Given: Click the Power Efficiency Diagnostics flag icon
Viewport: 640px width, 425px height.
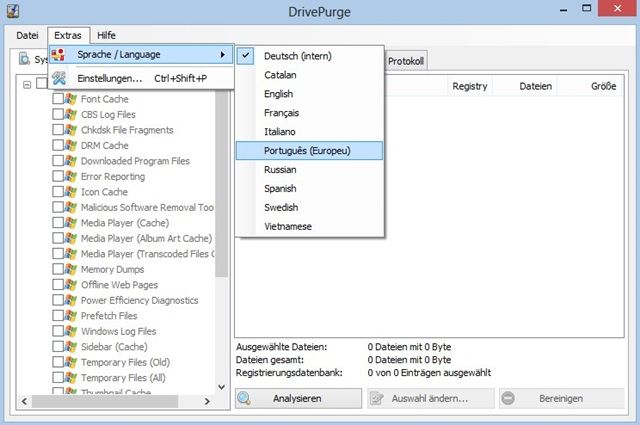Looking at the screenshot, I should point(71,300).
